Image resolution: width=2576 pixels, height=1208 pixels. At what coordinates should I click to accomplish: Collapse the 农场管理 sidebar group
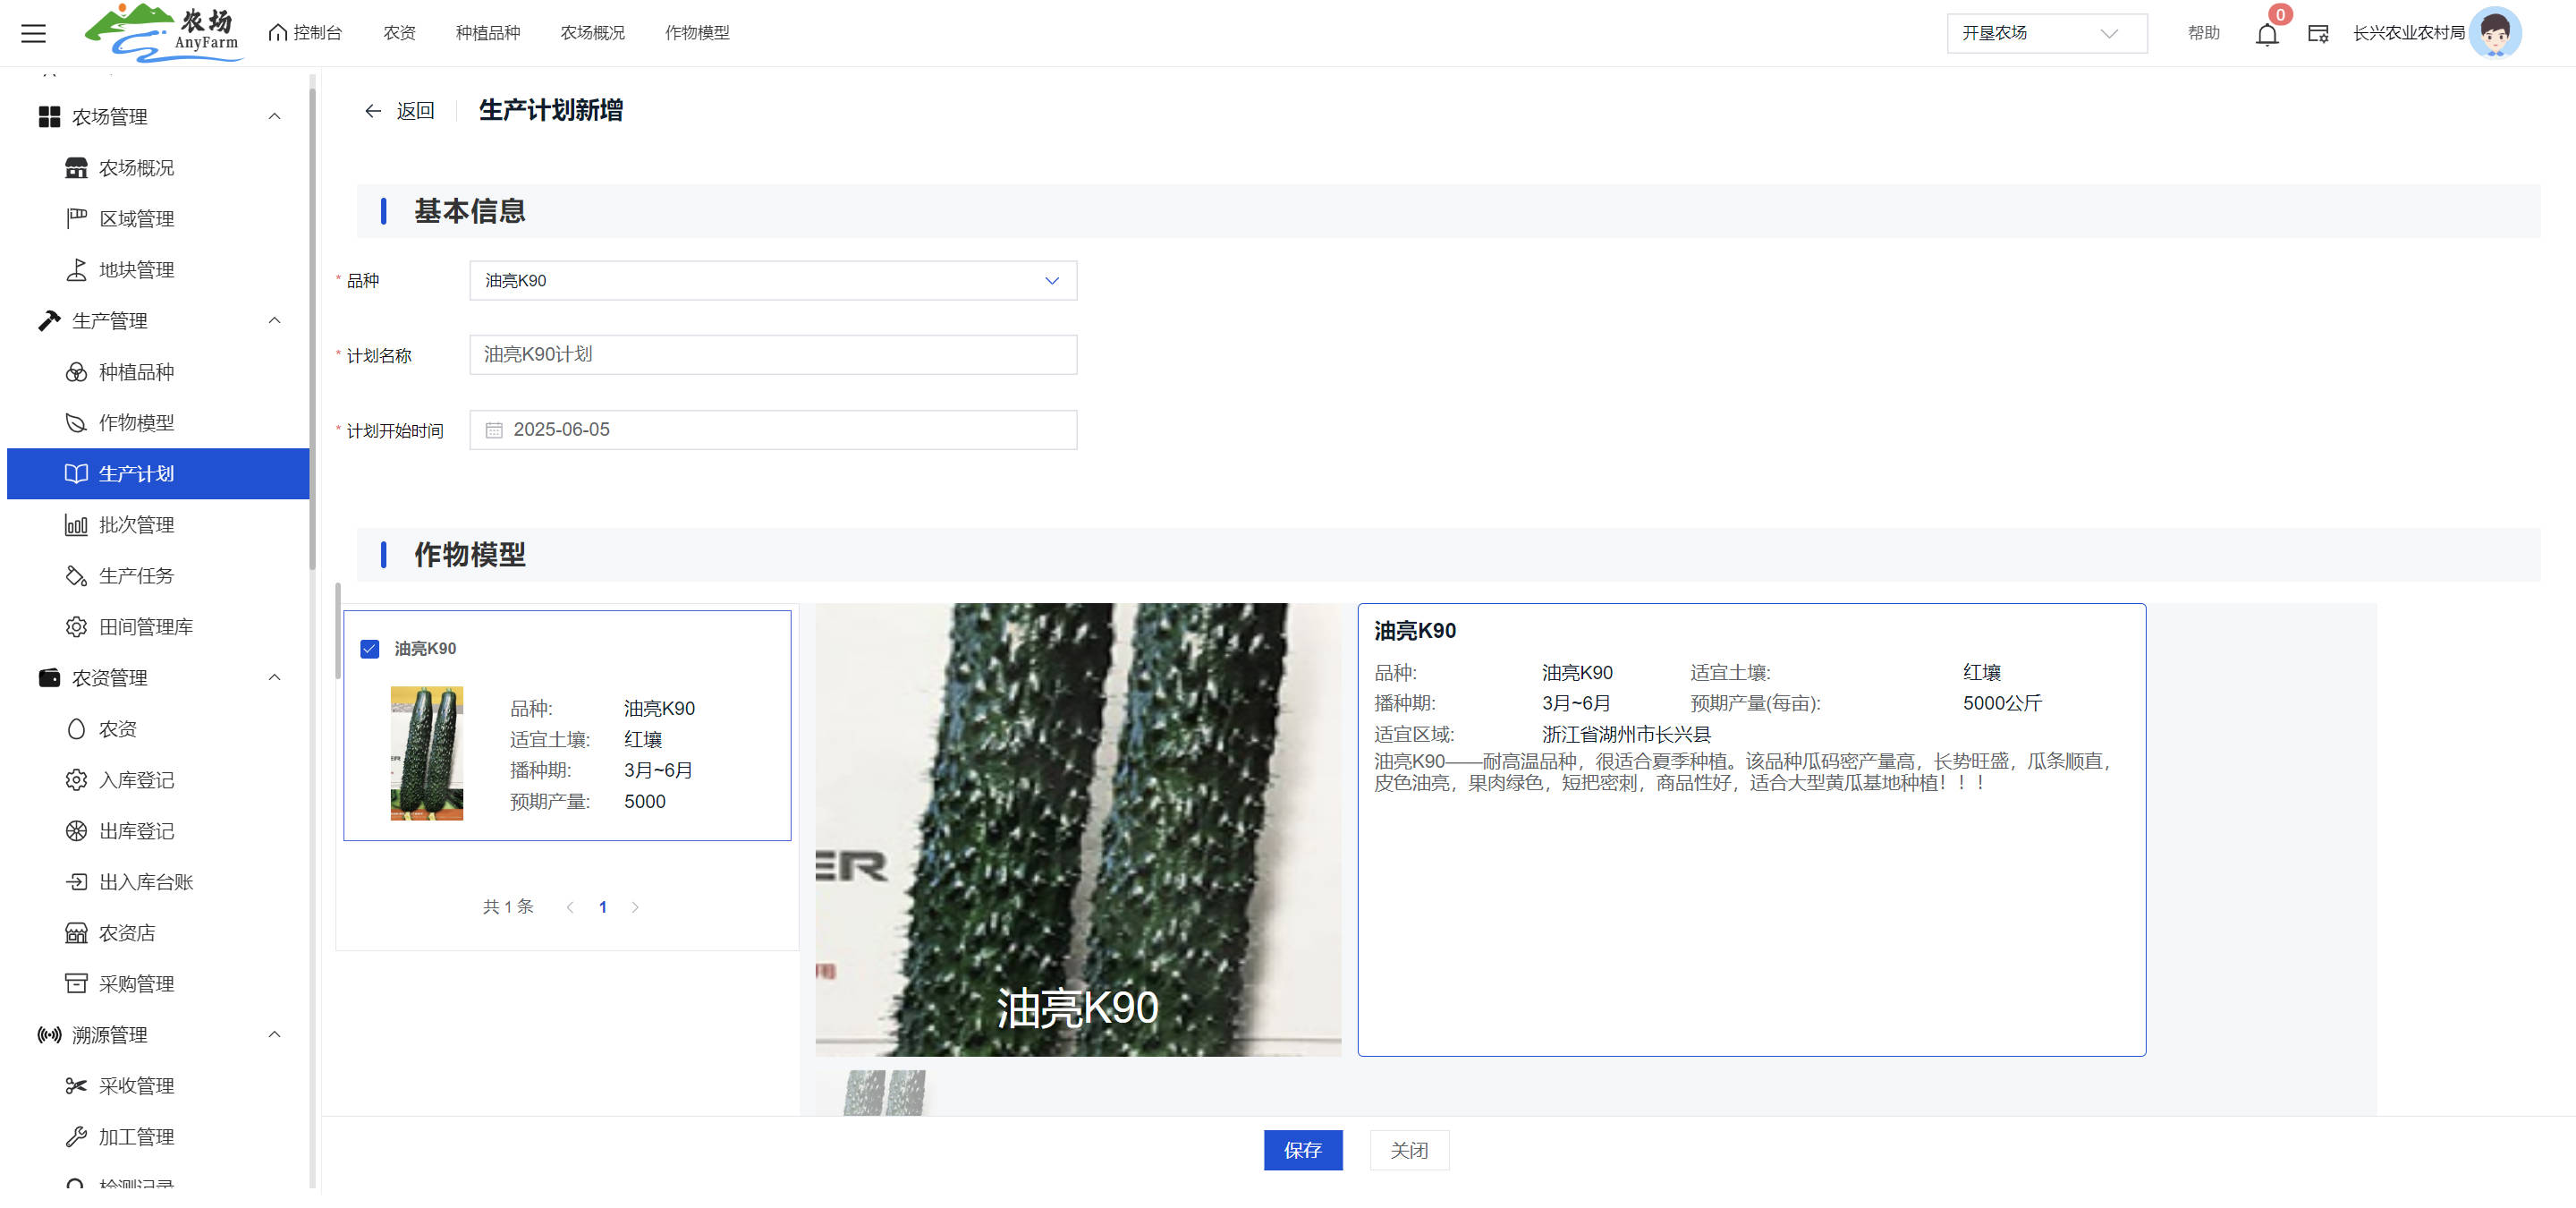(274, 117)
